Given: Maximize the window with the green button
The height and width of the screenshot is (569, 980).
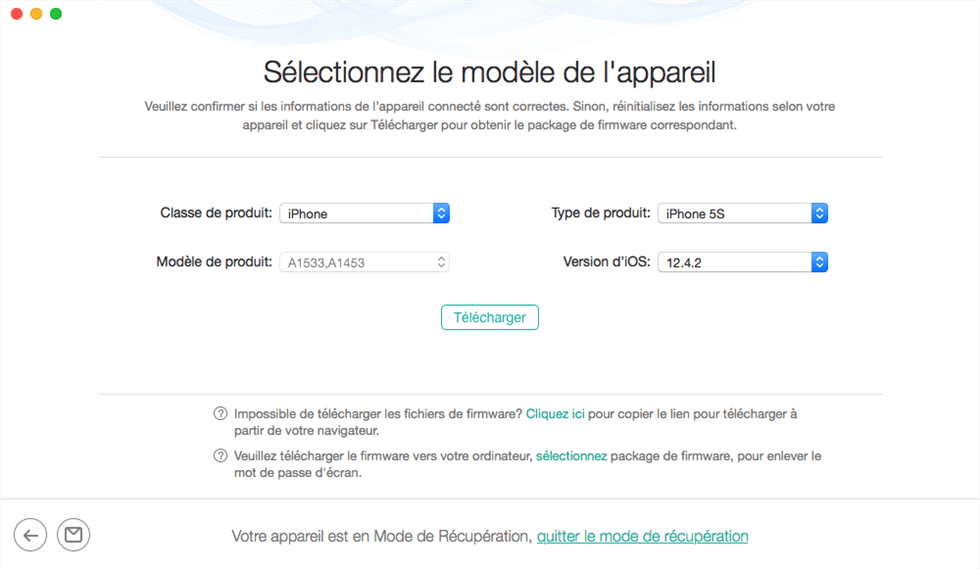Looking at the screenshot, I should click(x=56, y=14).
